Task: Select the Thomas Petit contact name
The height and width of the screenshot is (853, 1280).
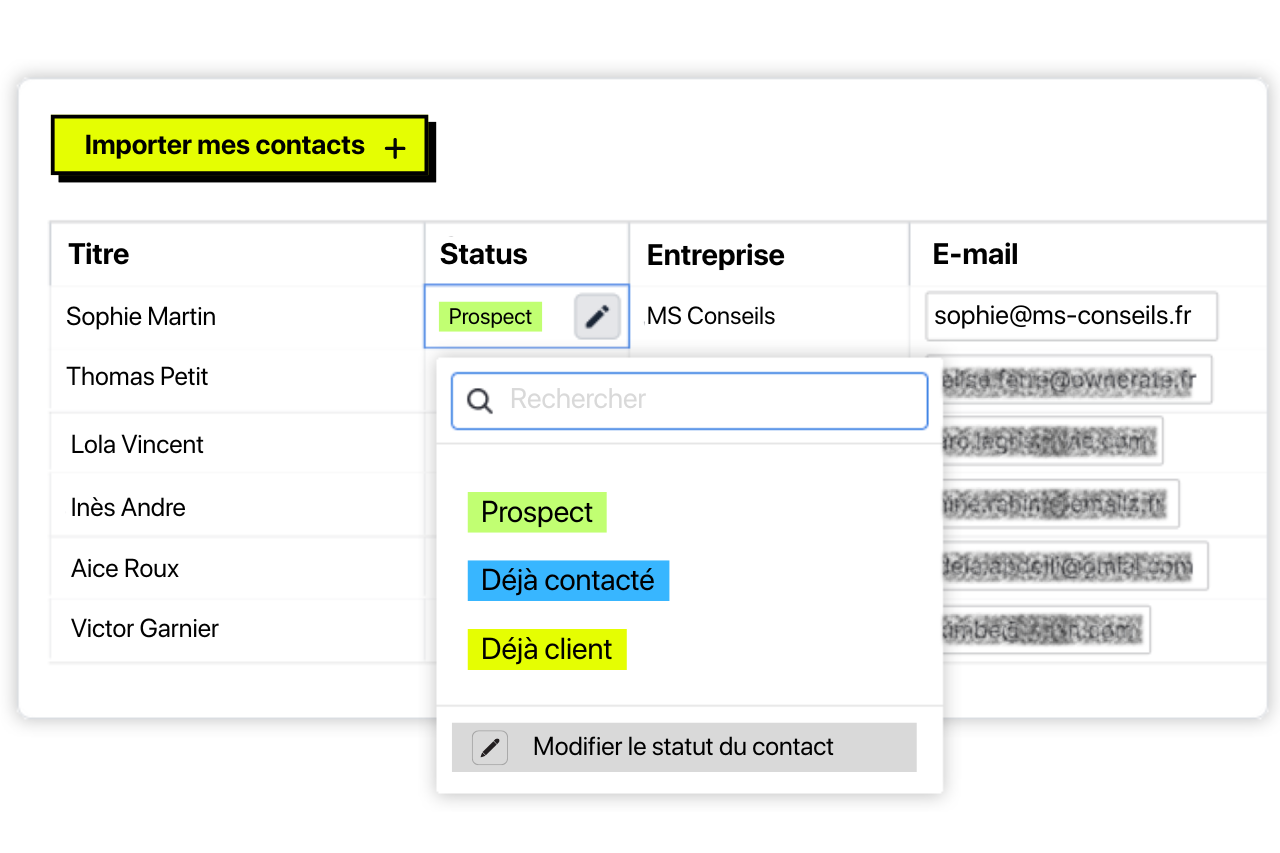Action: [137, 377]
